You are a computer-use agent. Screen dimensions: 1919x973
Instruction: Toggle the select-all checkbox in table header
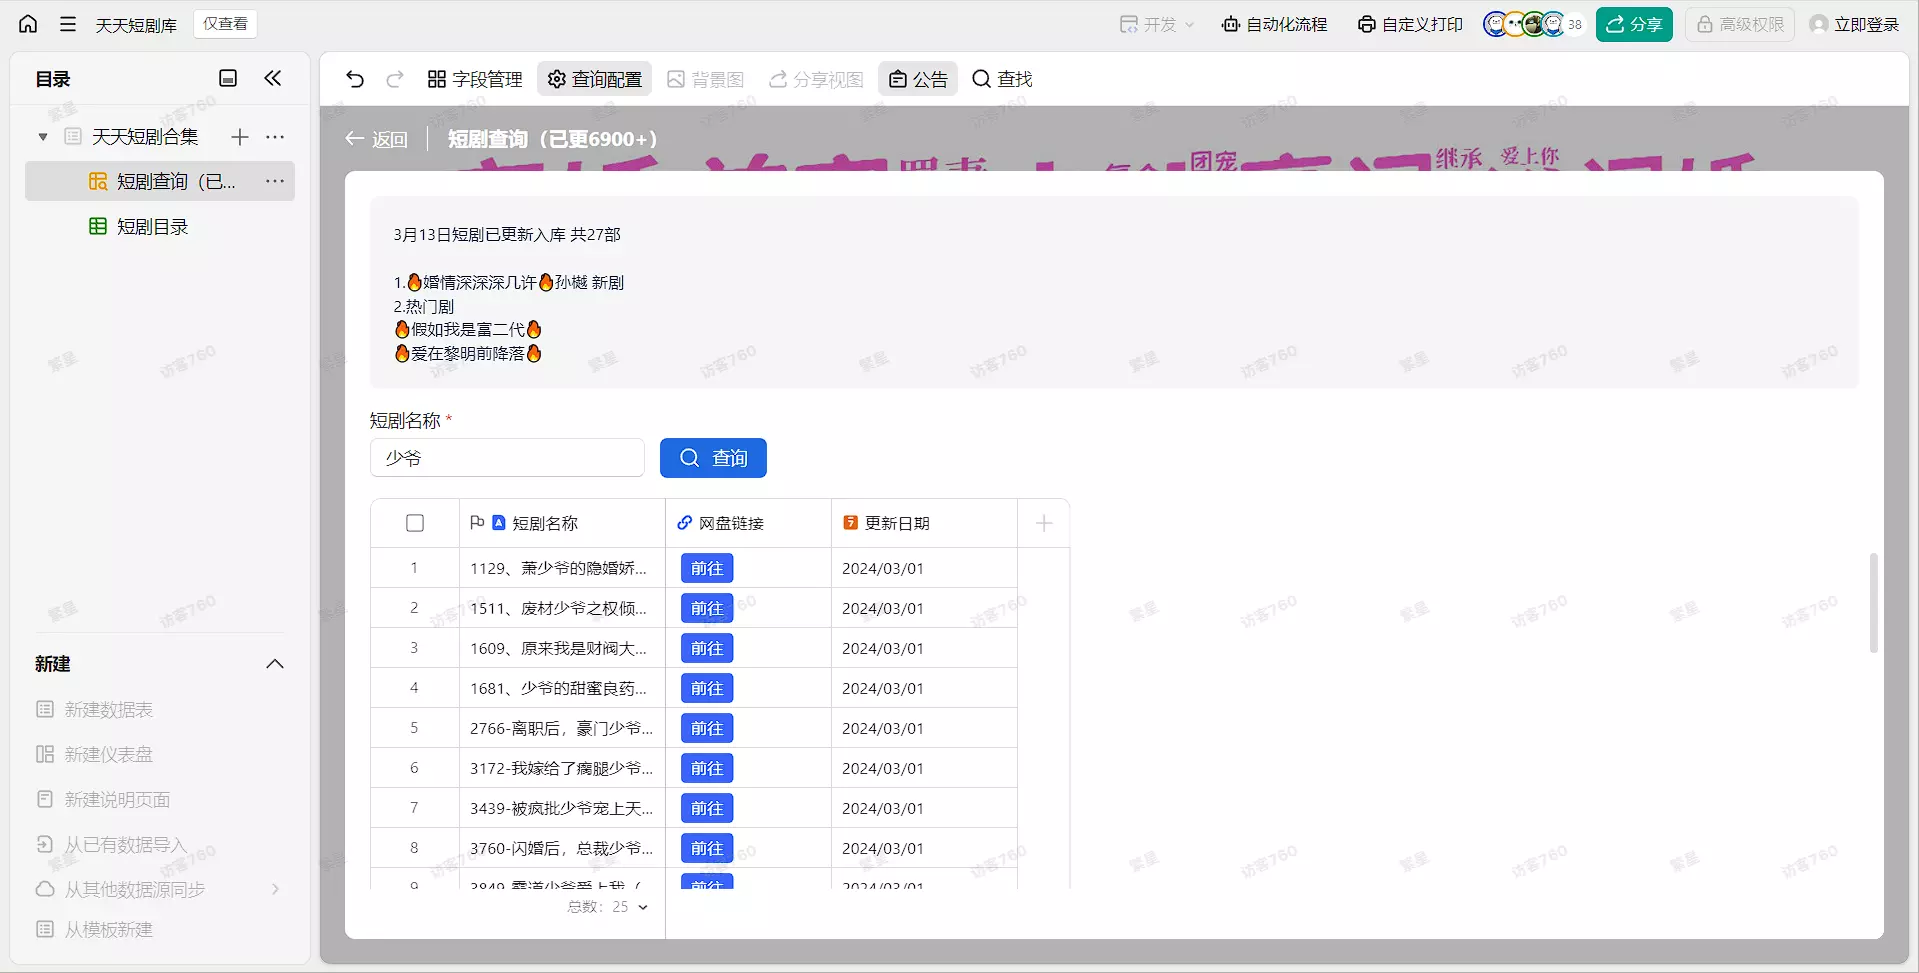point(415,523)
